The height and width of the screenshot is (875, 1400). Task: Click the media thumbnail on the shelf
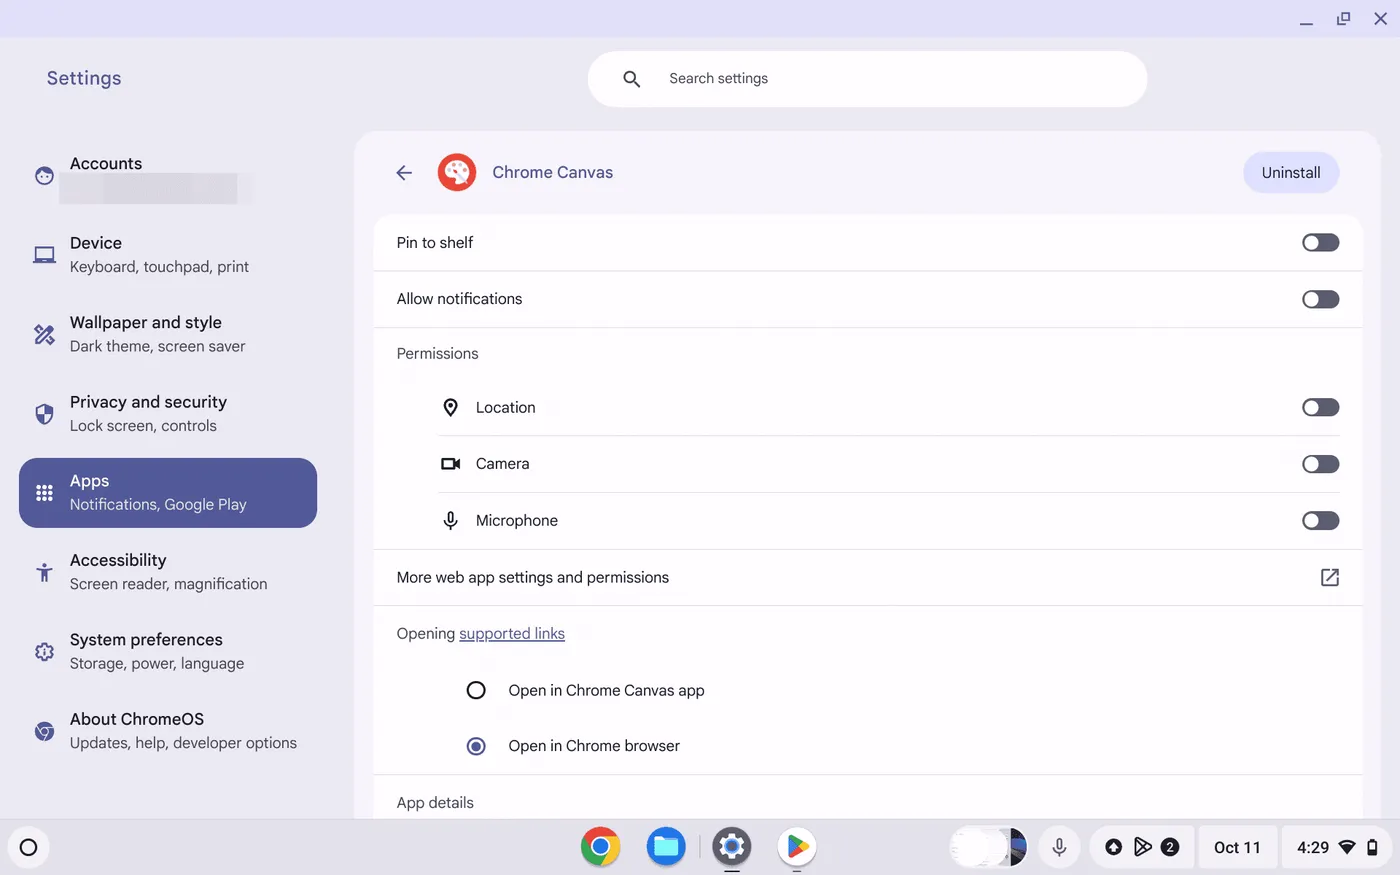[x=988, y=847]
